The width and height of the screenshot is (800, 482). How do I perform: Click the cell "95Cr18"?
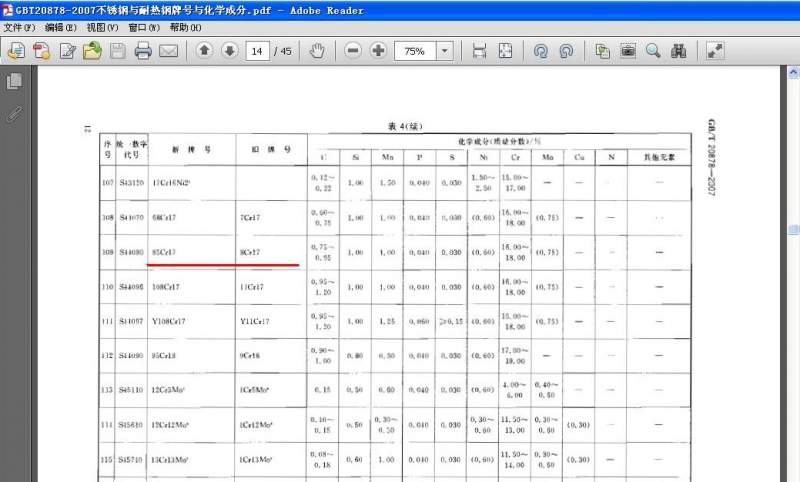pos(163,356)
